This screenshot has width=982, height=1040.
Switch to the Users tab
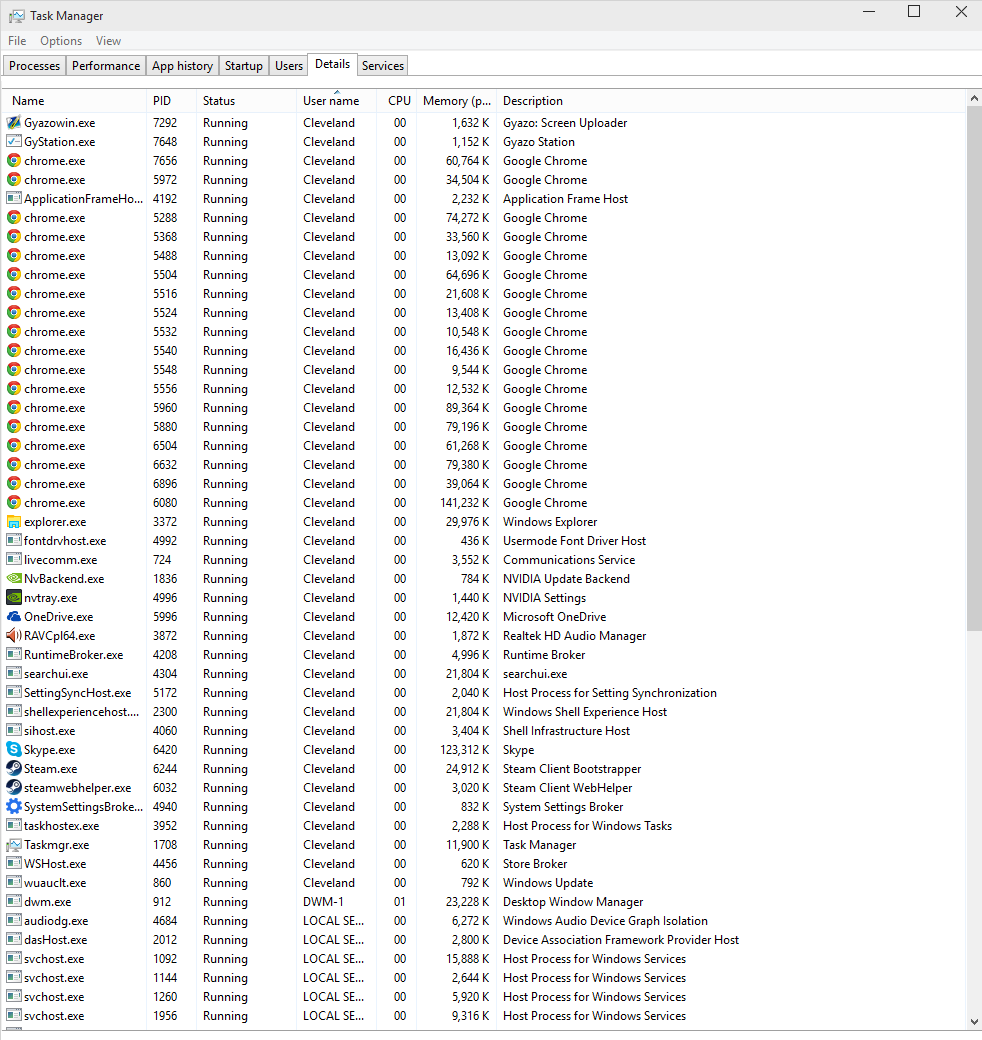289,66
